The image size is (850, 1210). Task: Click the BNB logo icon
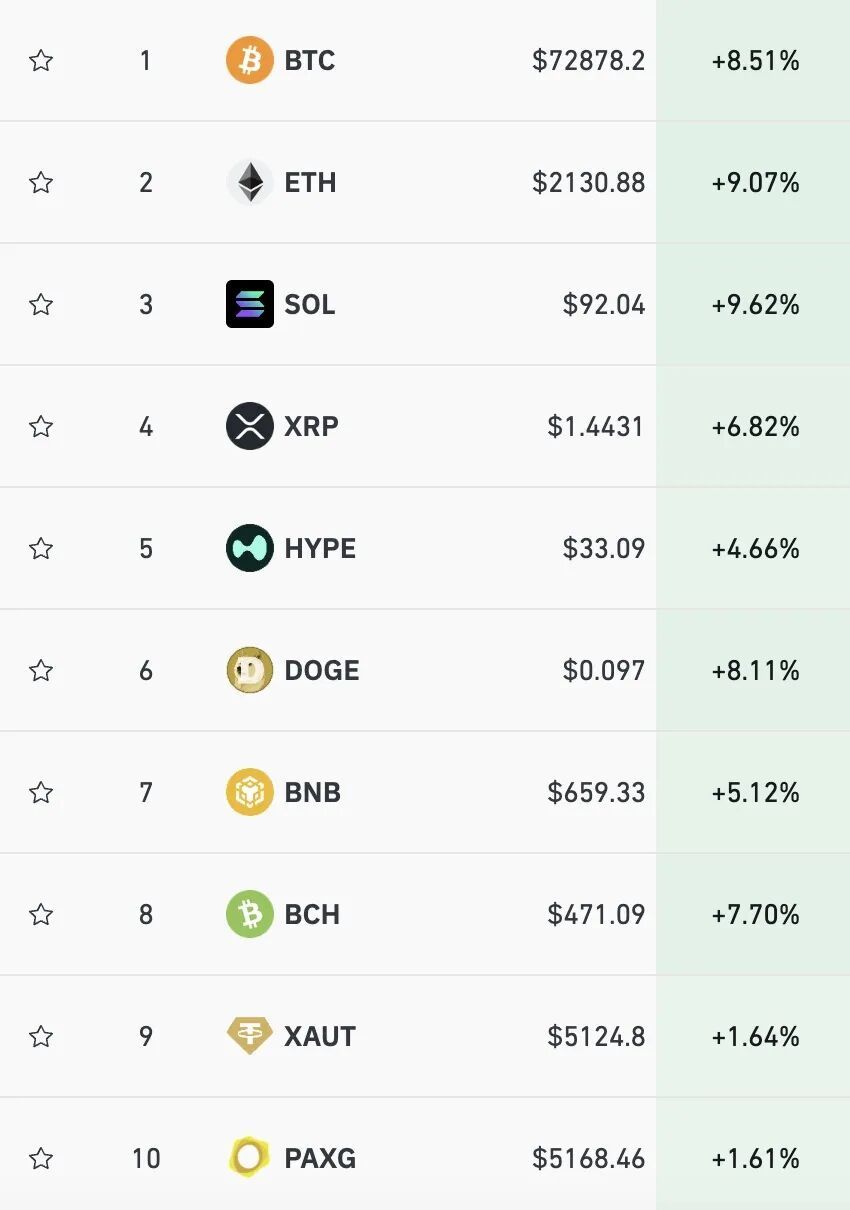coord(250,792)
